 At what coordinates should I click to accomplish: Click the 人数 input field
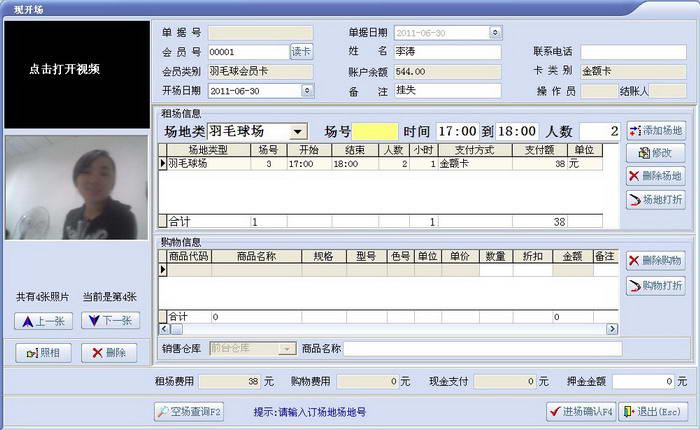point(599,131)
